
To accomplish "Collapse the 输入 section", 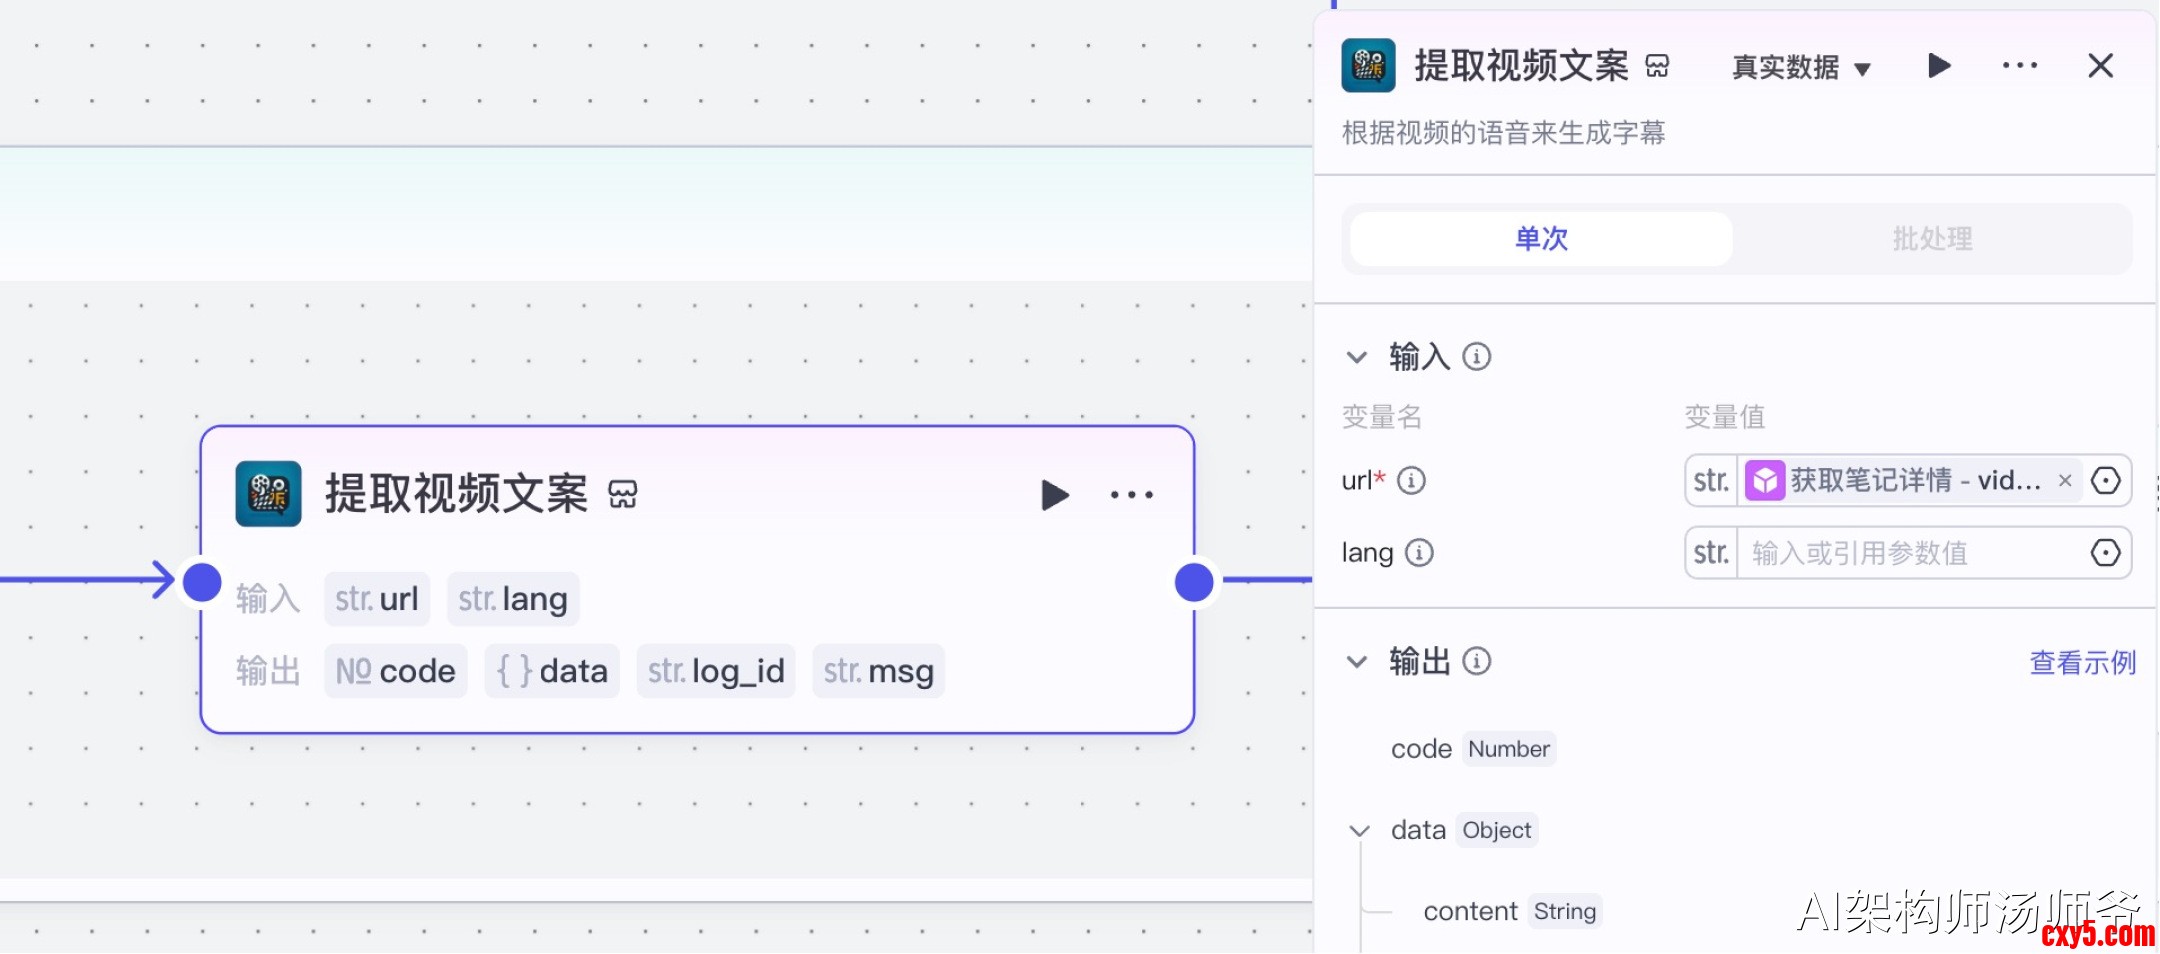I will click(x=1357, y=357).
